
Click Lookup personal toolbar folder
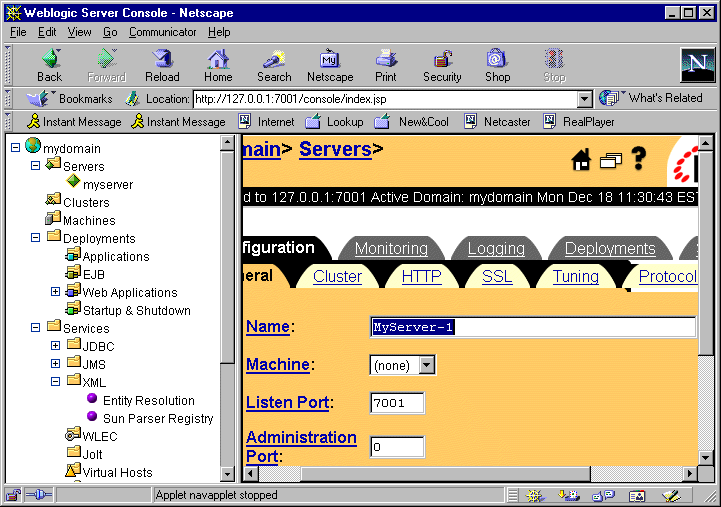334,121
